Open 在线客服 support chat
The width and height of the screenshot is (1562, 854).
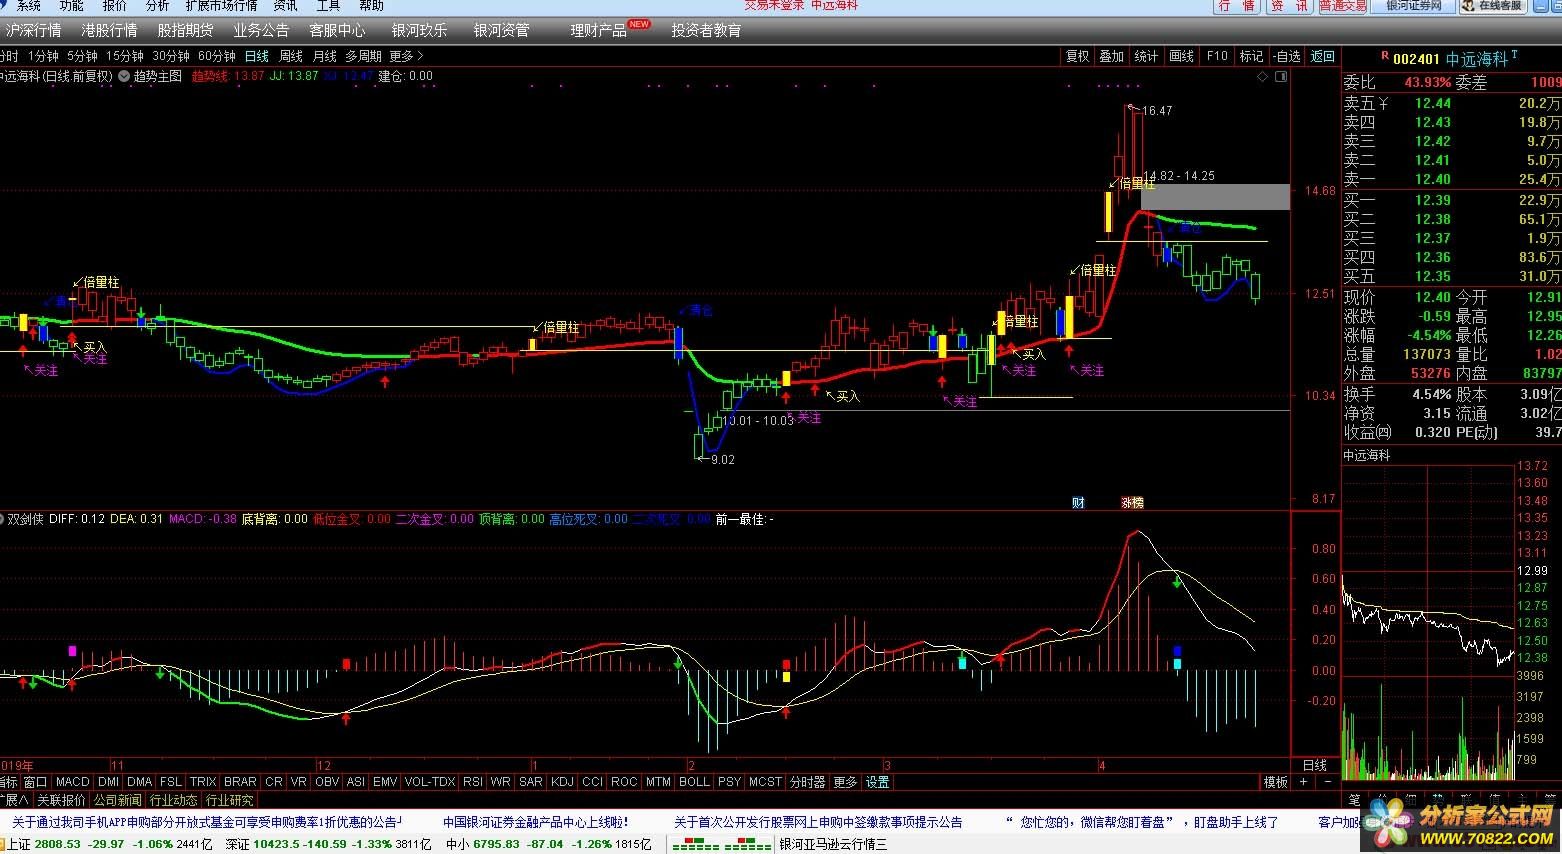tap(1493, 6)
